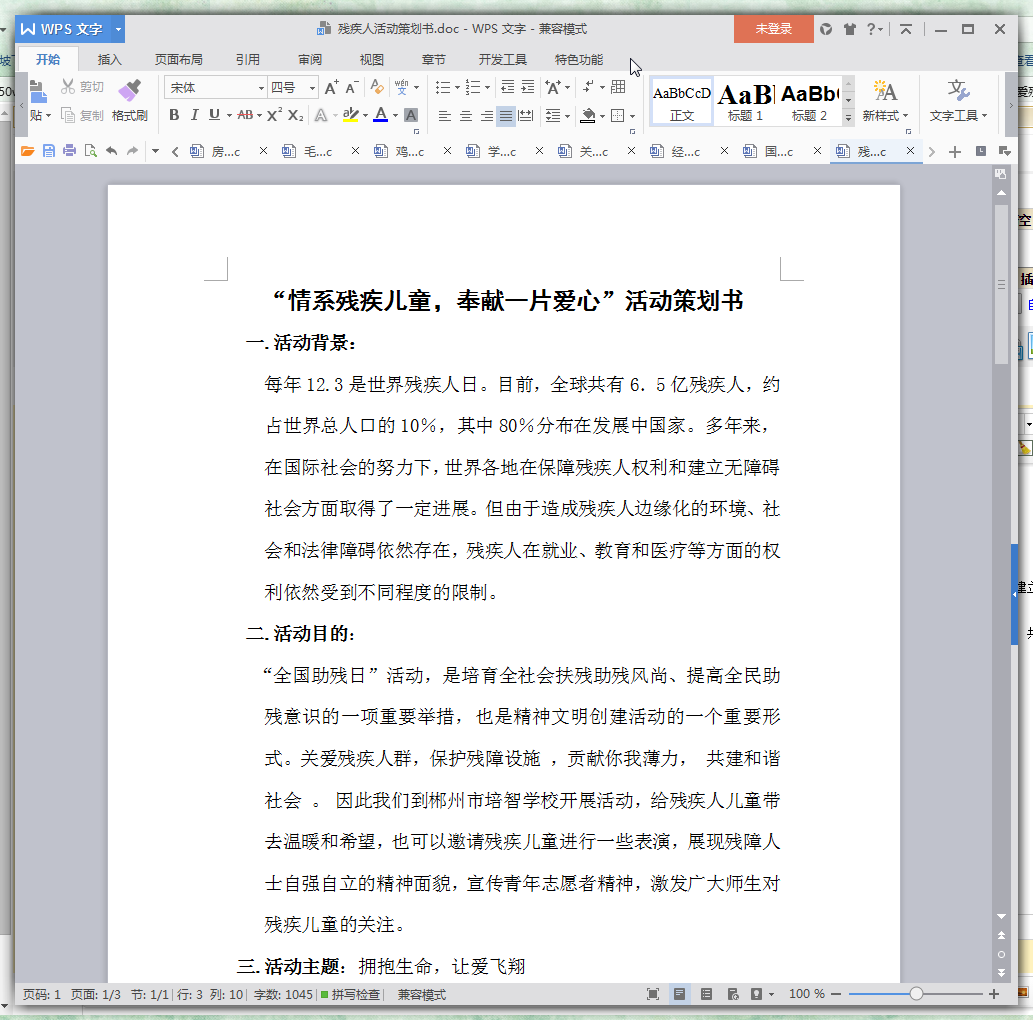Viewport: 1033px width, 1020px height.
Task: Align text left
Action: tap(445, 116)
